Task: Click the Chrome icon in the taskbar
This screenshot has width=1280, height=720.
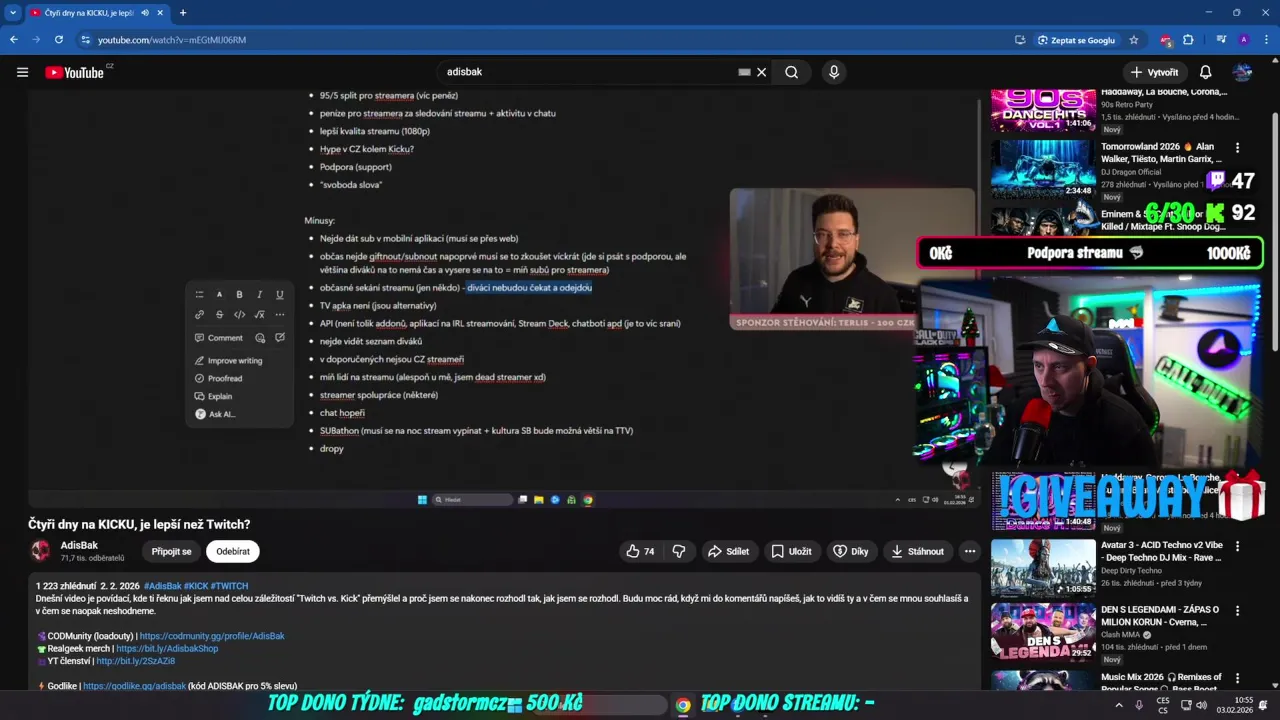Action: coord(682,705)
